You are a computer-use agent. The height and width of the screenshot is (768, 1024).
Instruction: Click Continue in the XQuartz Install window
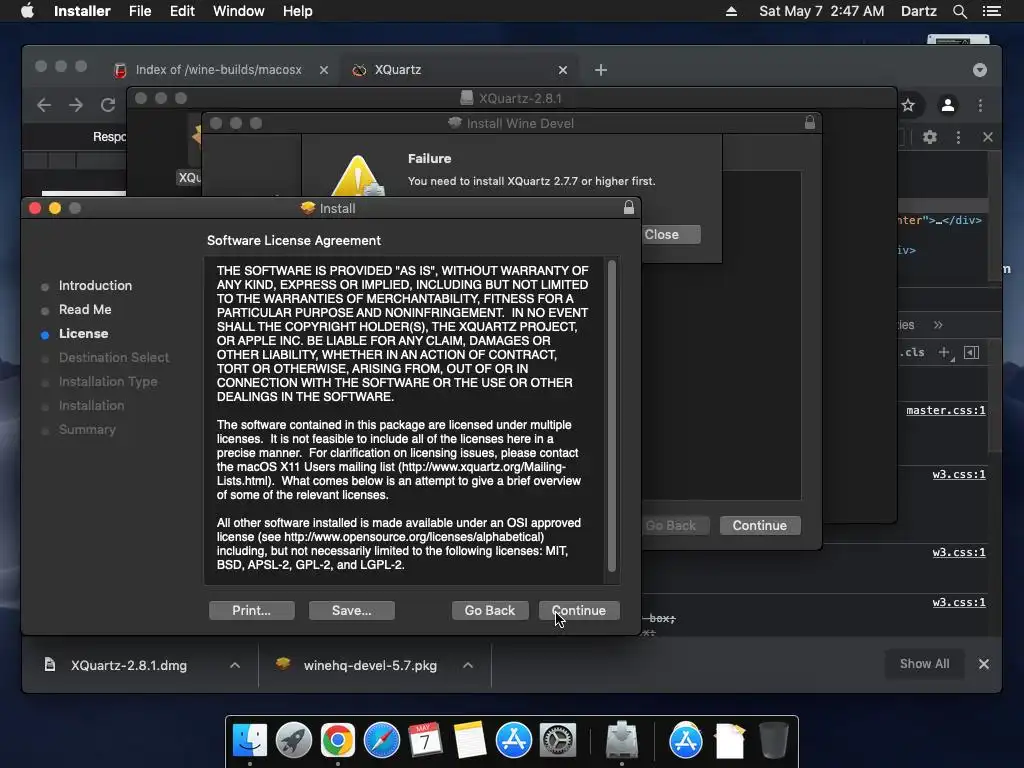tap(579, 610)
